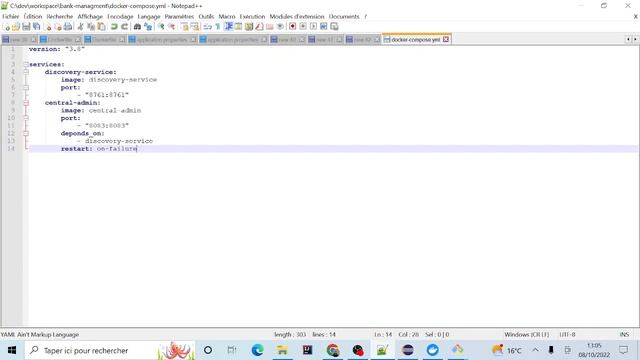Image resolution: width=640 pixels, height=360 pixels.
Task: Click the Zoom In magnifier icon
Action: [x=161, y=27]
